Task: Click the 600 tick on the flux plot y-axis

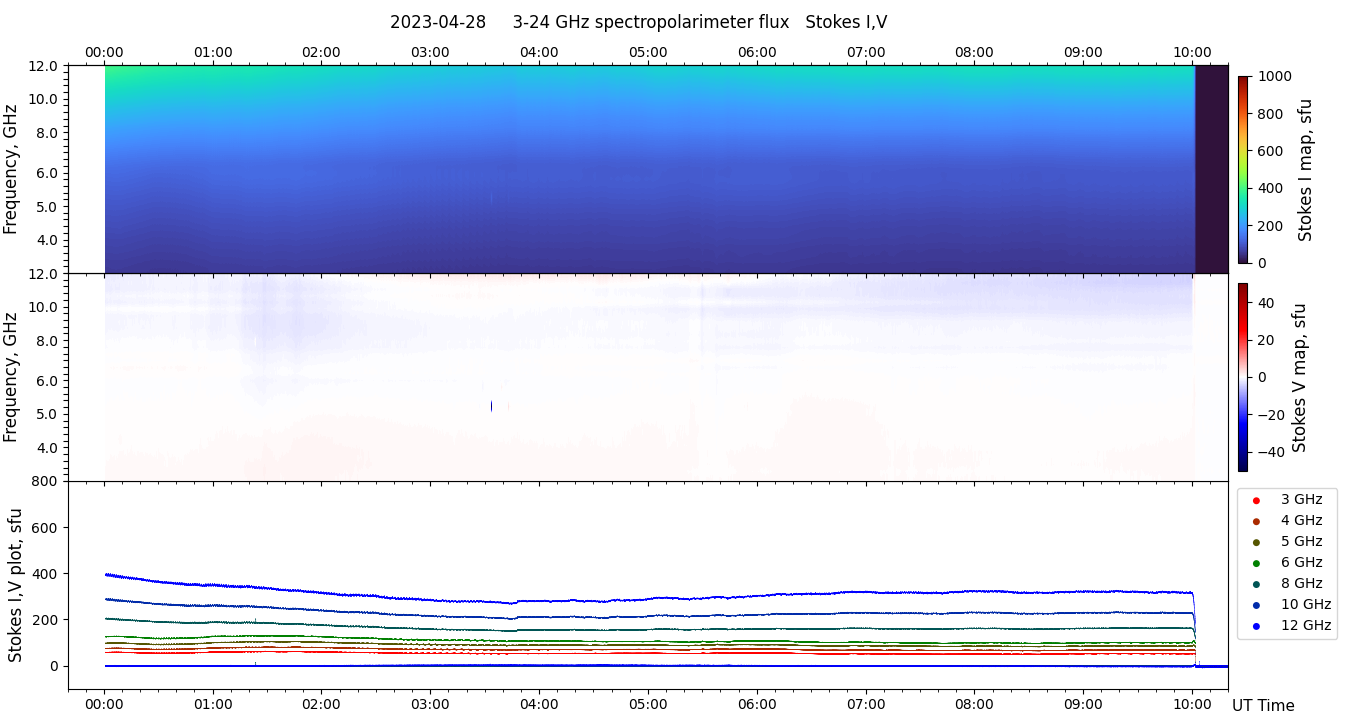Action: [46, 527]
